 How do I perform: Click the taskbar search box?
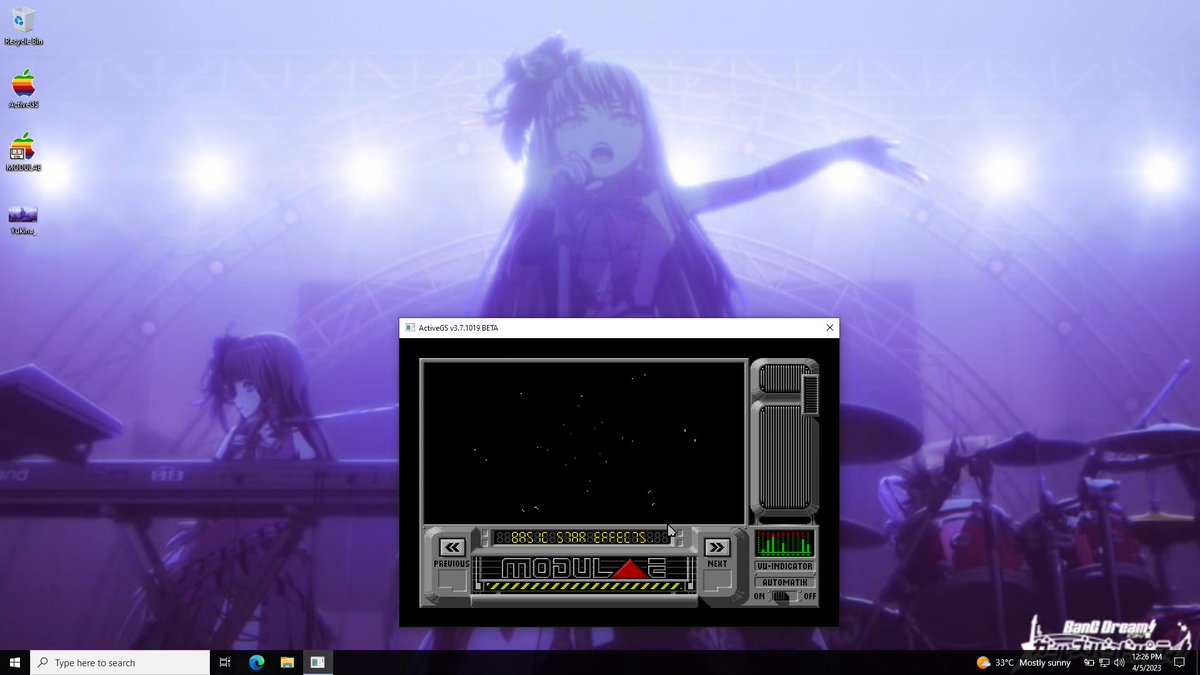[x=120, y=662]
